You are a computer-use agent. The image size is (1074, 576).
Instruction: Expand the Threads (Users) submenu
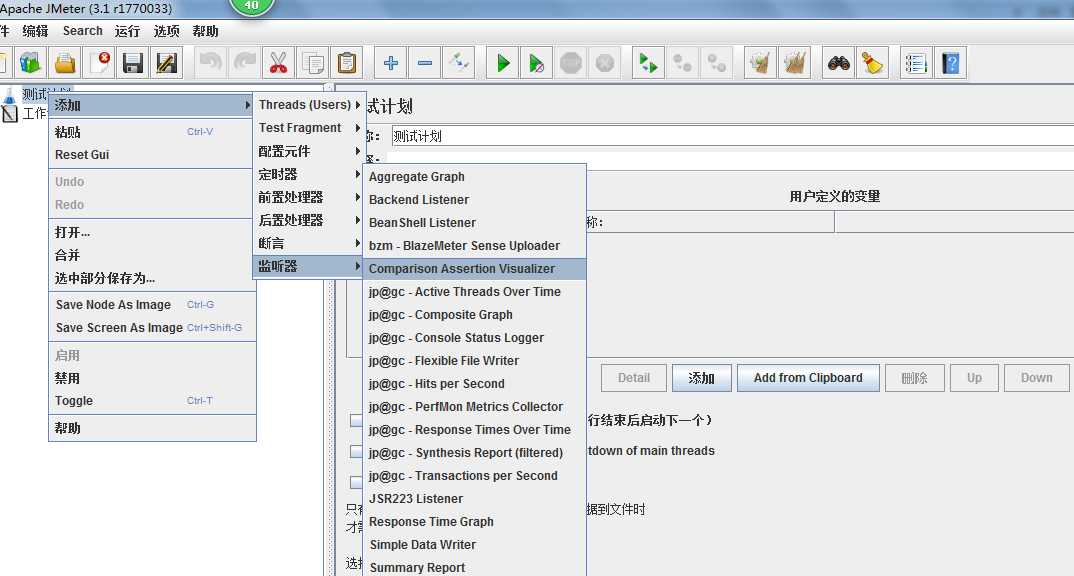308,105
